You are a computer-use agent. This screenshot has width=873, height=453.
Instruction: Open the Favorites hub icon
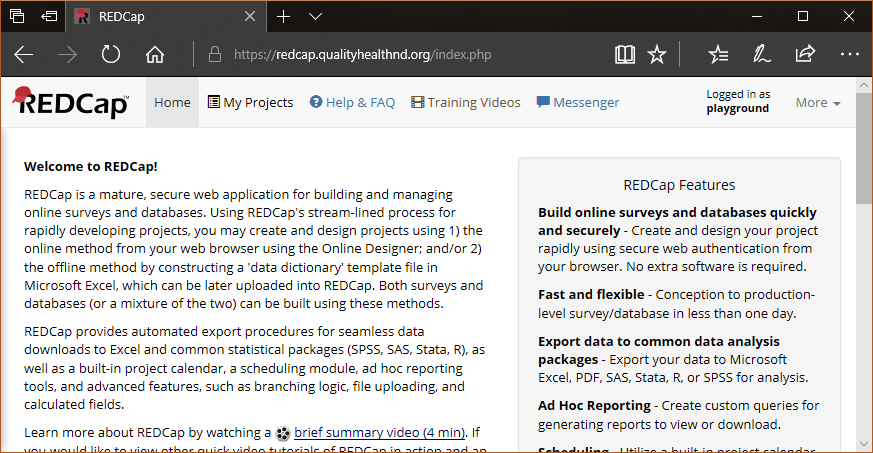718,55
